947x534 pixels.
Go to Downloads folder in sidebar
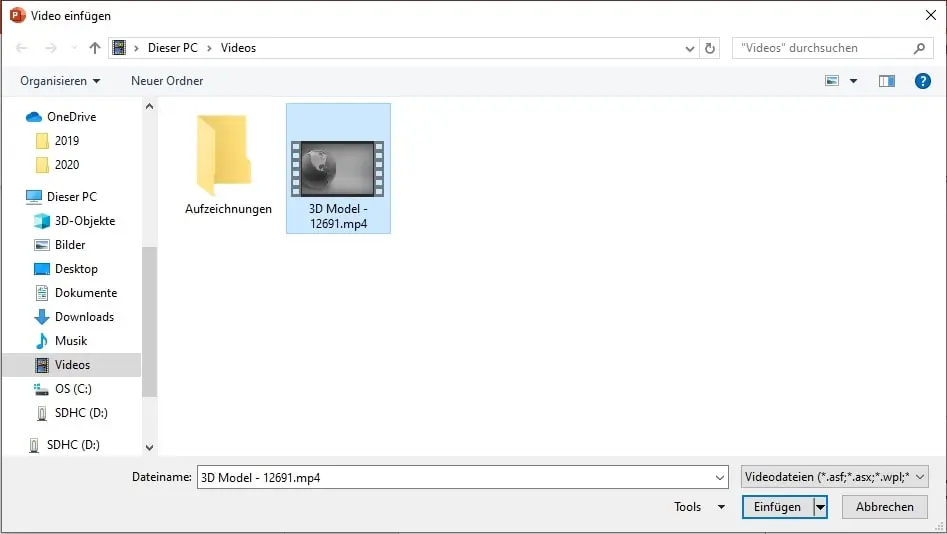[x=84, y=317]
